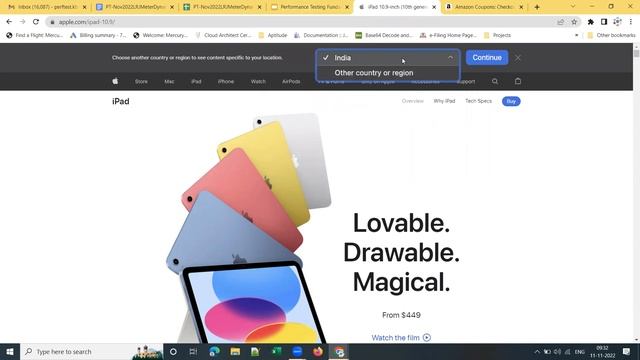The width and height of the screenshot is (640, 360).
Task: Bookmark this page with the star icon
Action: [574, 22]
